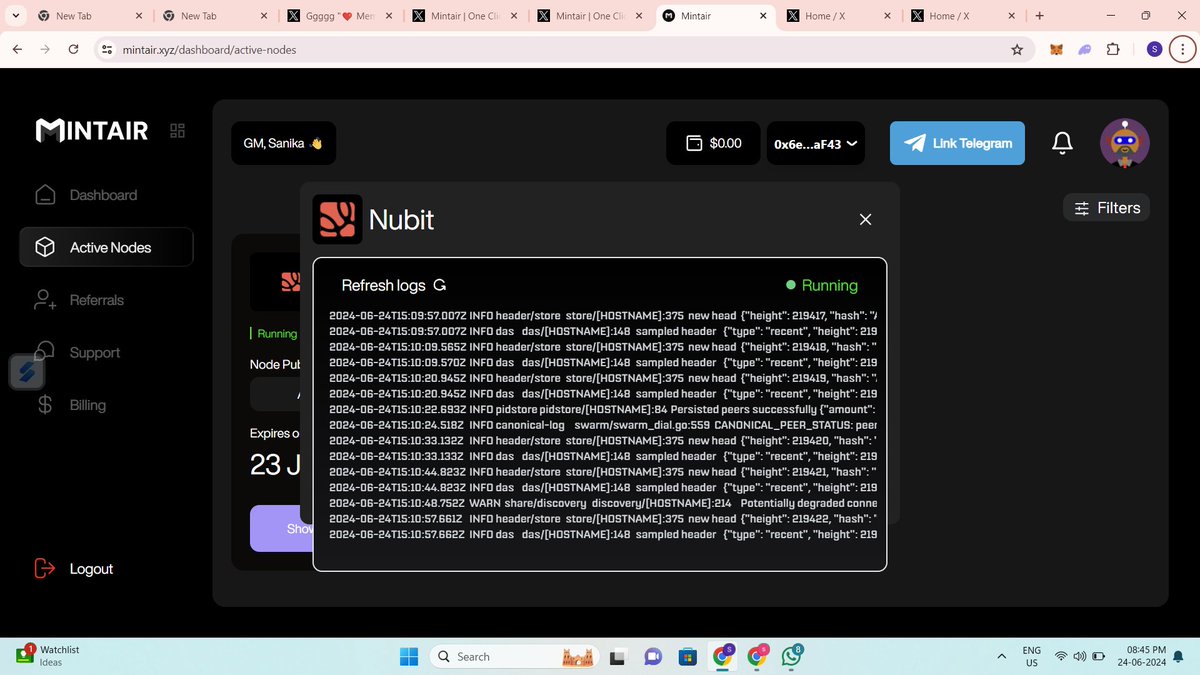Viewport: 1200px width, 675px height.
Task: Open Microsoft Store from taskbar
Action: tap(687, 657)
